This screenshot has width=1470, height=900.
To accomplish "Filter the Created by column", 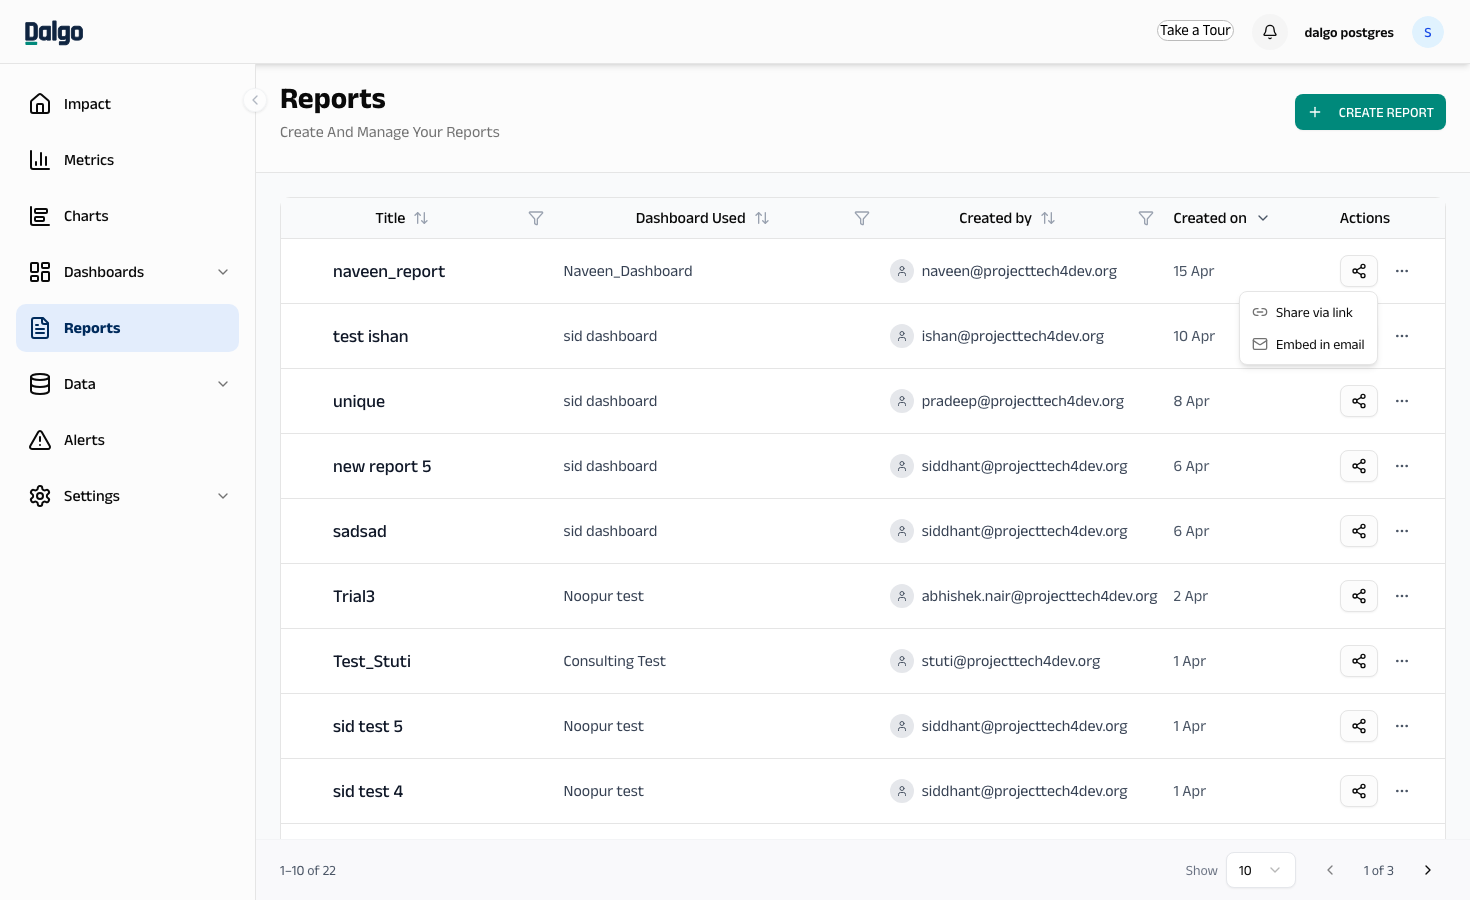I will [x=1146, y=218].
